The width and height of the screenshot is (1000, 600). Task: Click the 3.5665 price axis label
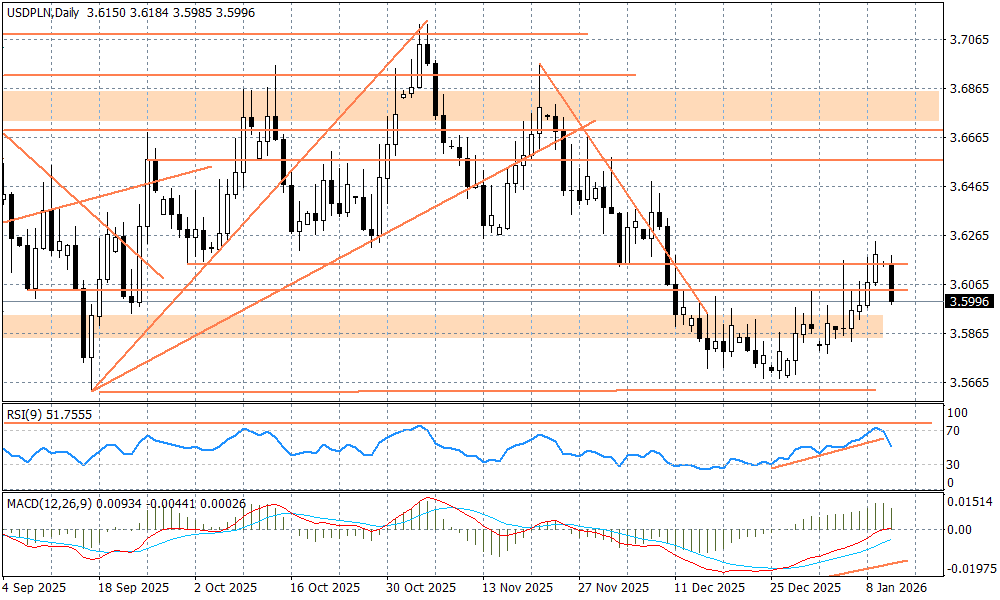969,383
